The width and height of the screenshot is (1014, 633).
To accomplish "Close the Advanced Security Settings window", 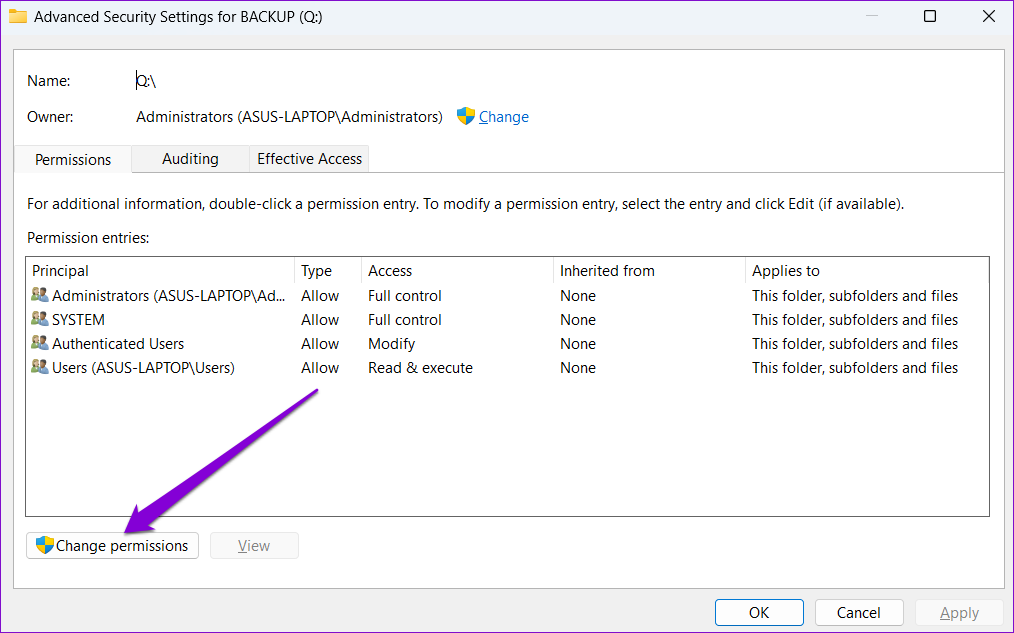I will (x=989, y=16).
